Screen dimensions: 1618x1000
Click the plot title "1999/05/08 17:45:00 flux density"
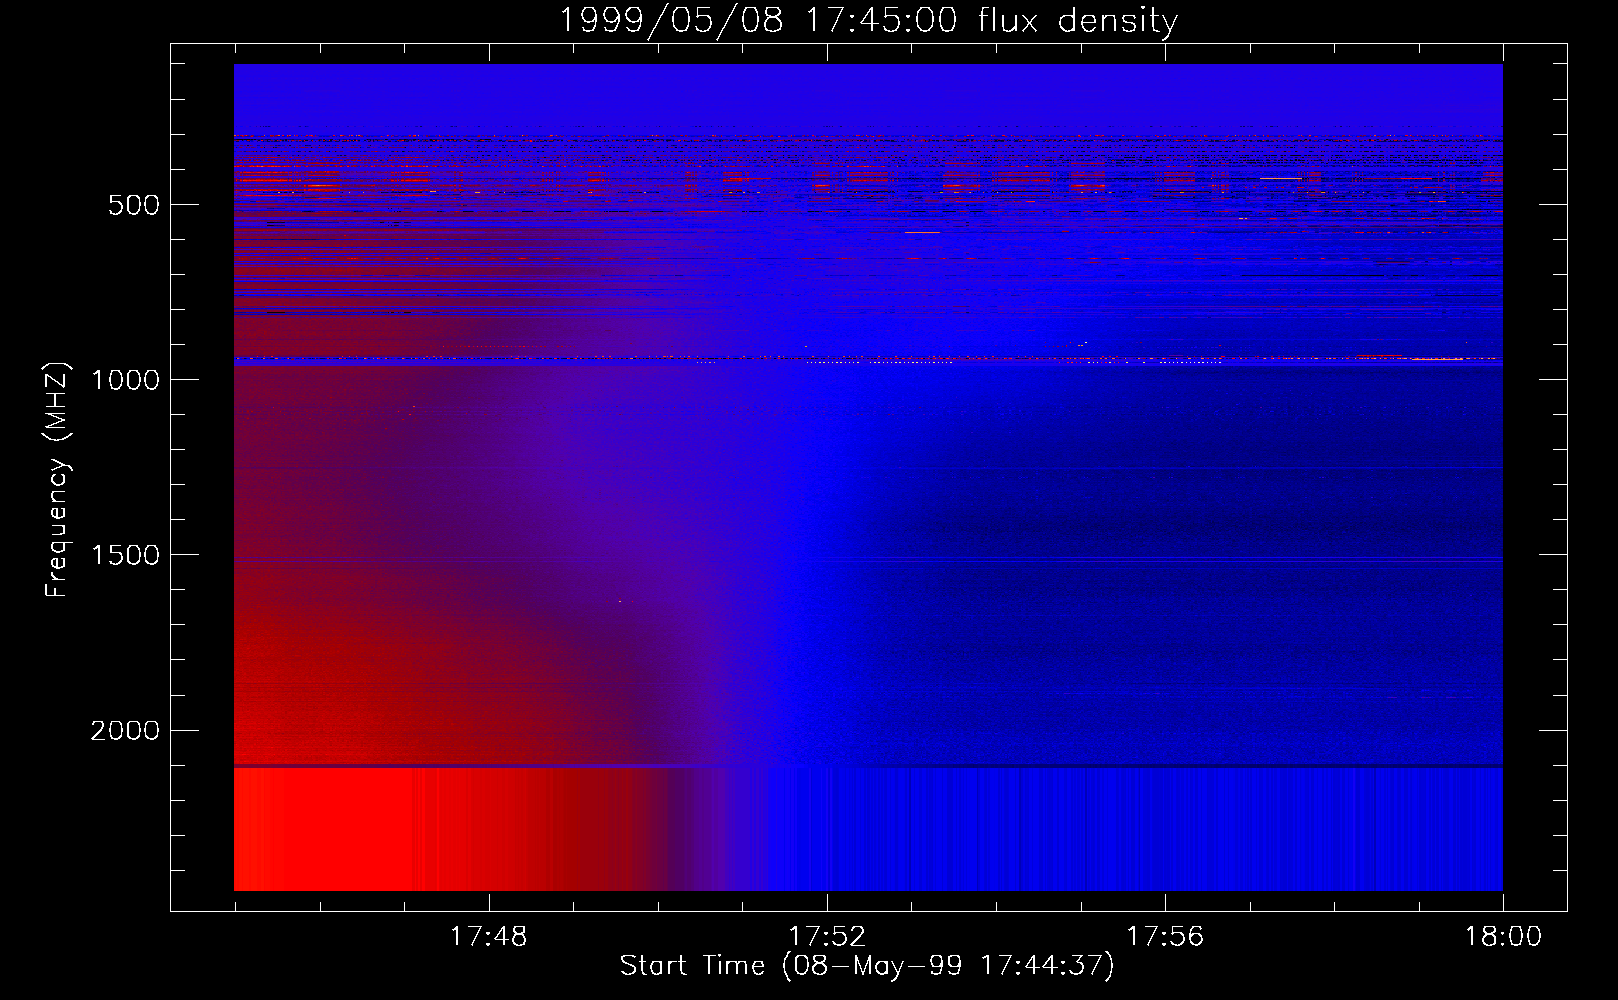[868, 20]
